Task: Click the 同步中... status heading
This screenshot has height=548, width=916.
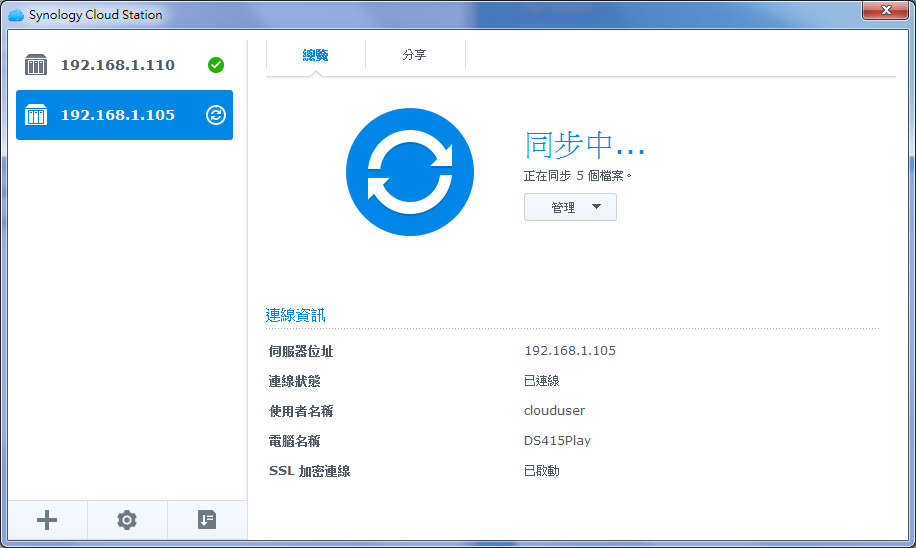Action: [584, 145]
